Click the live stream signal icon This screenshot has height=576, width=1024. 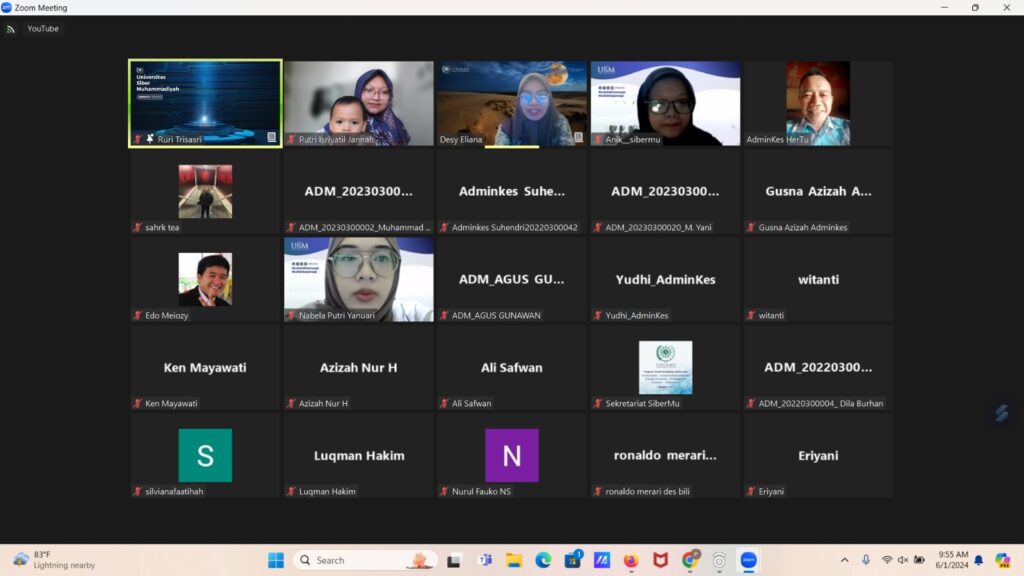tap(11, 29)
